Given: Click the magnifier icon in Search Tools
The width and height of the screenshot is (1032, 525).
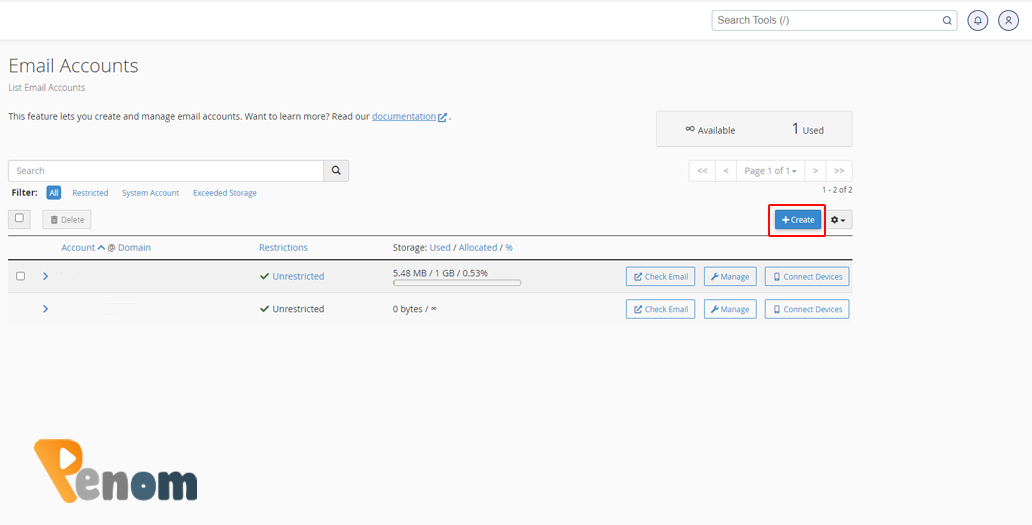Looking at the screenshot, I should coord(947,20).
